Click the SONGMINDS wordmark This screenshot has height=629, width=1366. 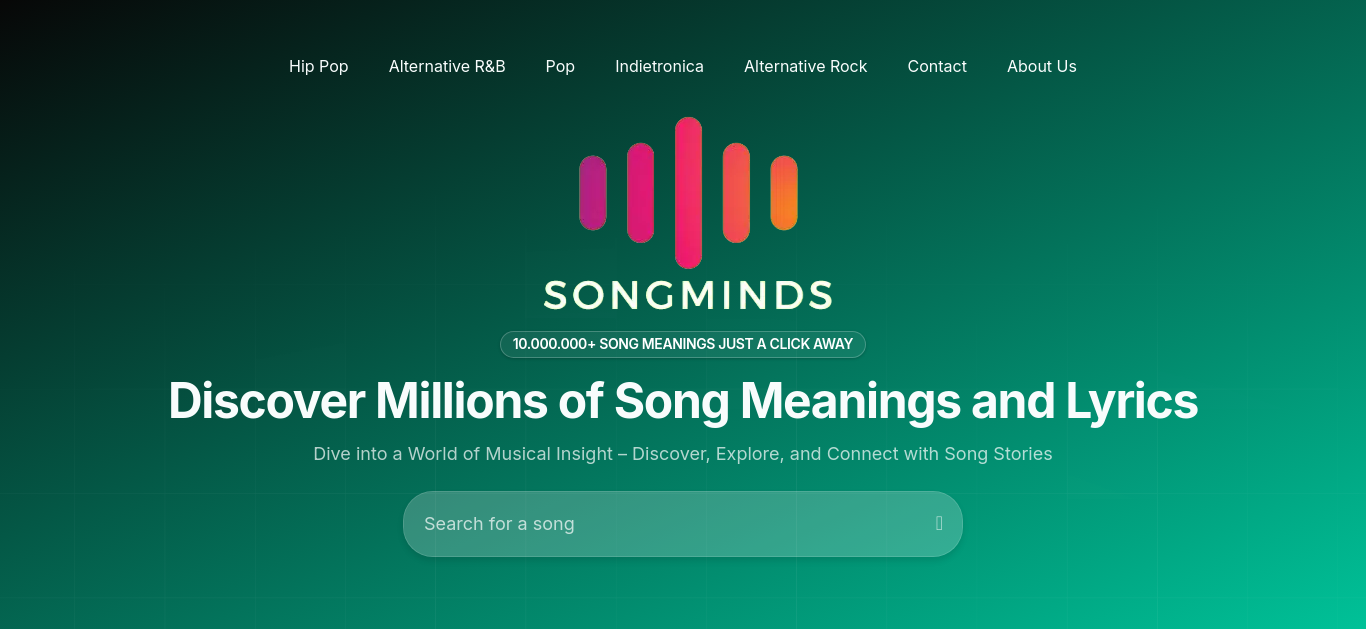coord(688,295)
